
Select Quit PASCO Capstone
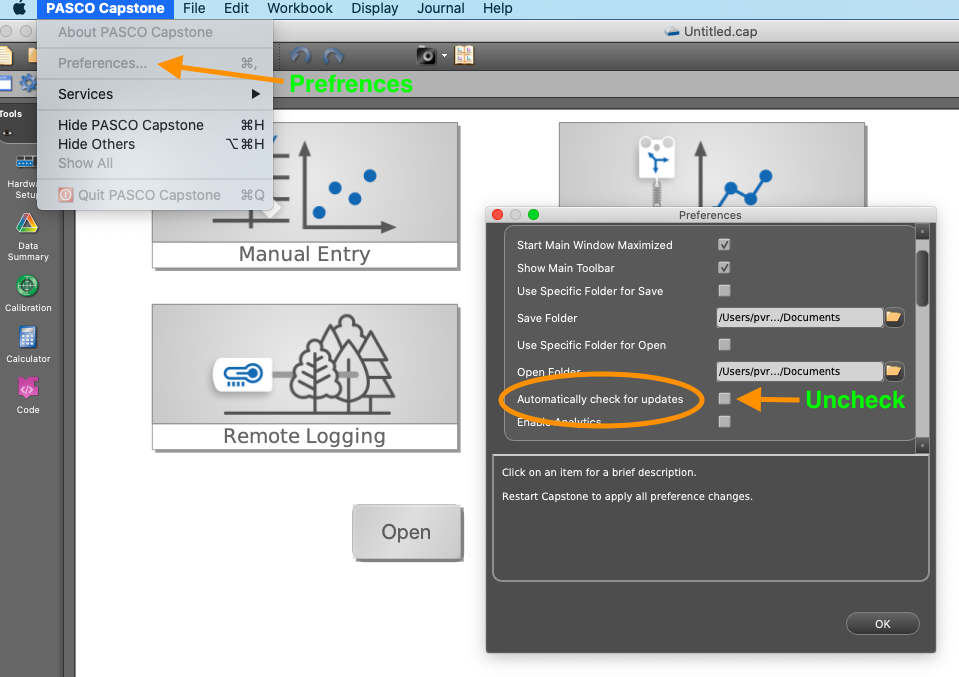pyautogui.click(x=155, y=195)
